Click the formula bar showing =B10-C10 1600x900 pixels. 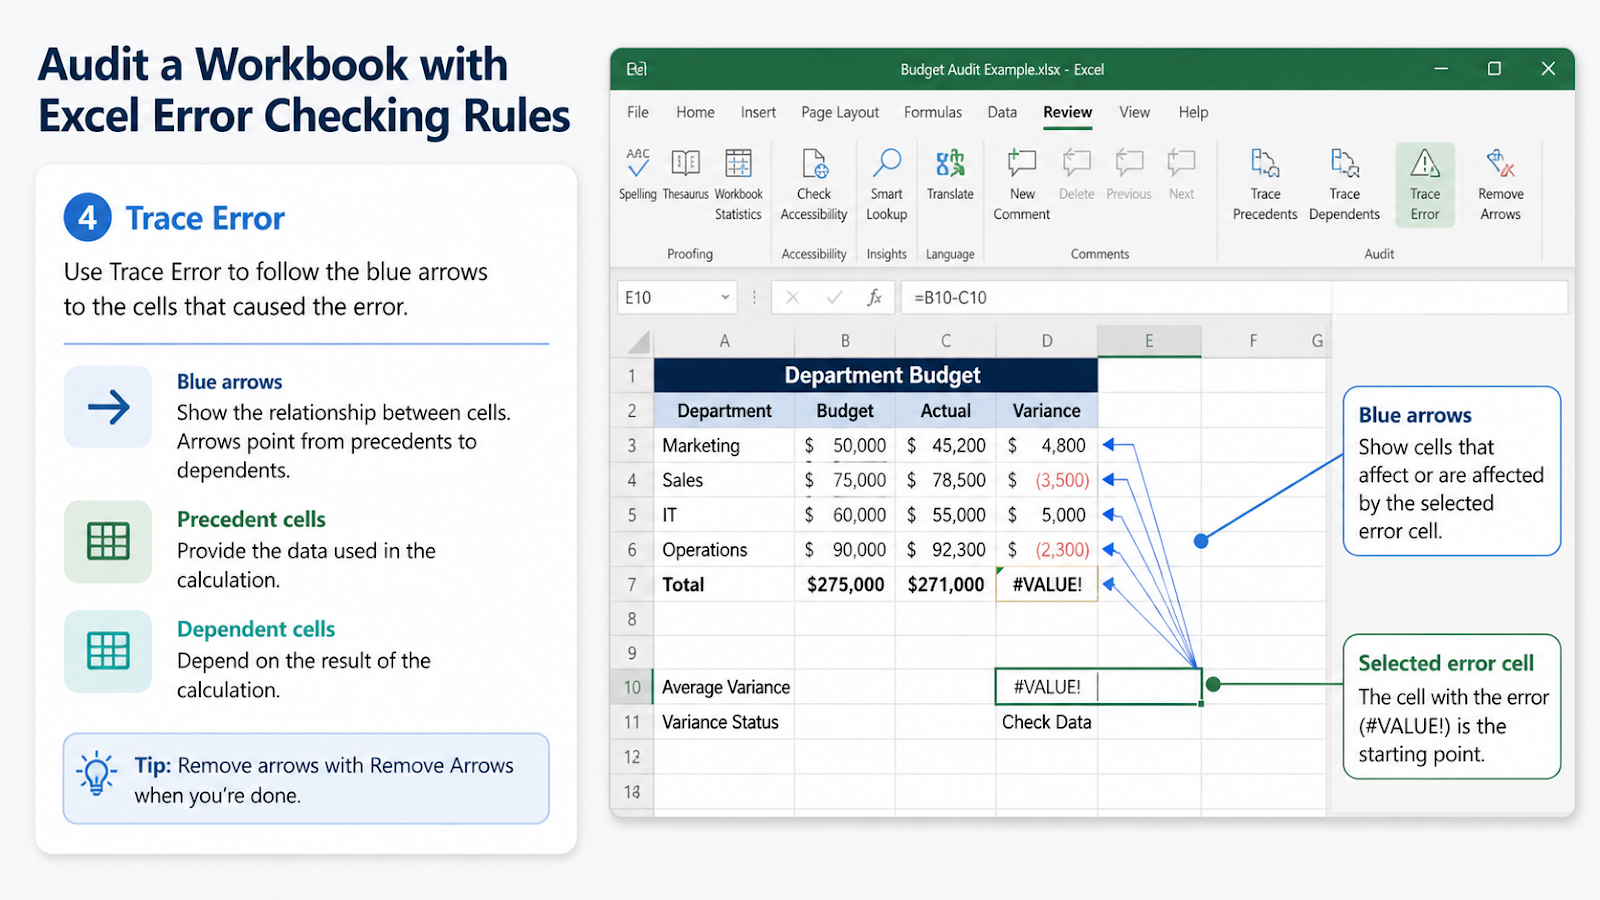(1234, 297)
